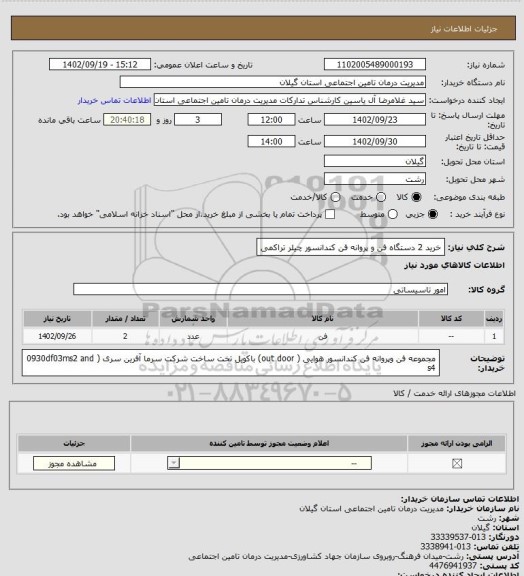Select the کالا radio button
Screen dimensions: 524x576
pos(416,197)
